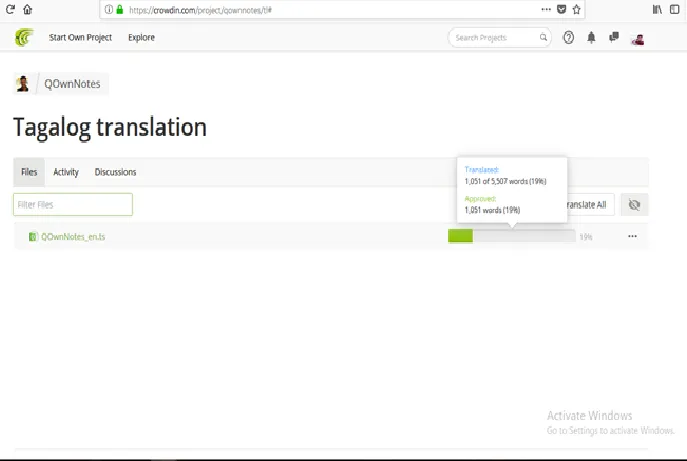Click the 19% progress label
This screenshot has width=687, height=461.
(586, 237)
